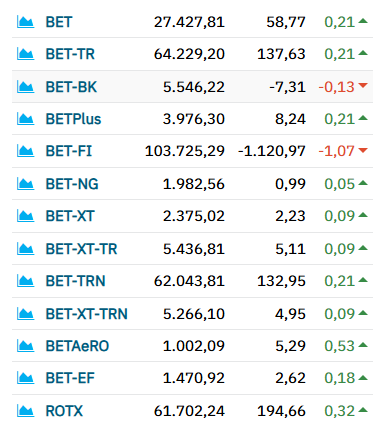
Task: Open the chart icon for BET-NG
Action: point(25,184)
